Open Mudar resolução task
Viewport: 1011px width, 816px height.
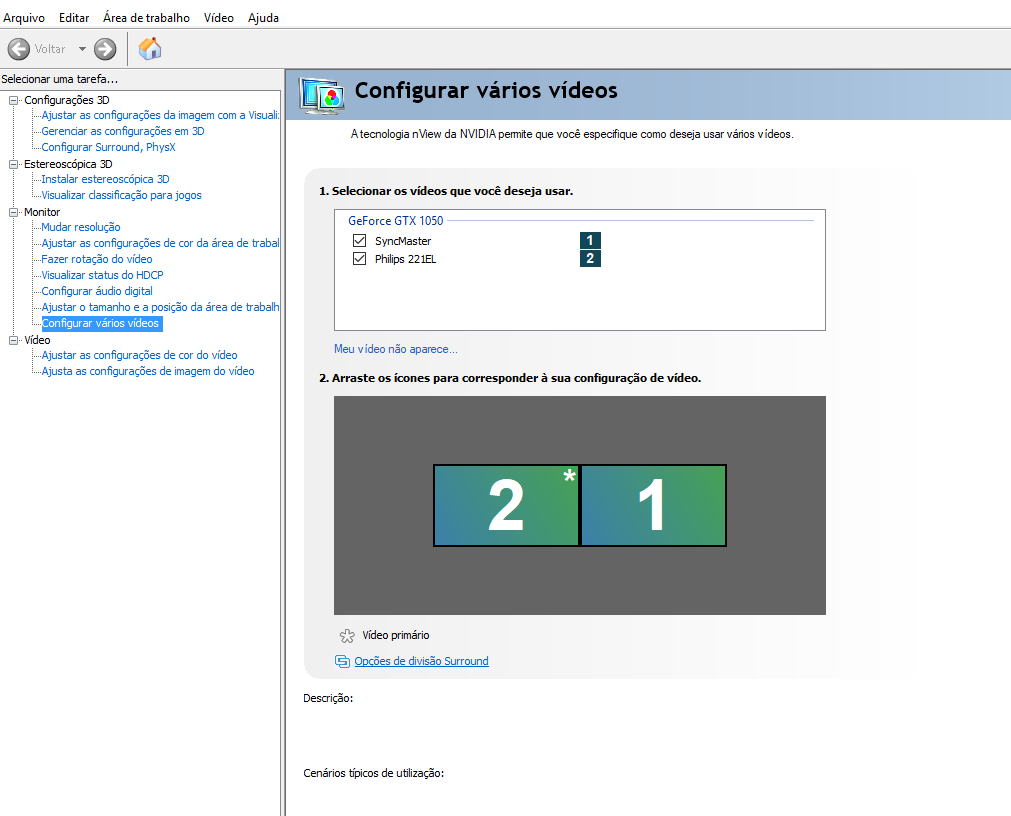point(81,228)
